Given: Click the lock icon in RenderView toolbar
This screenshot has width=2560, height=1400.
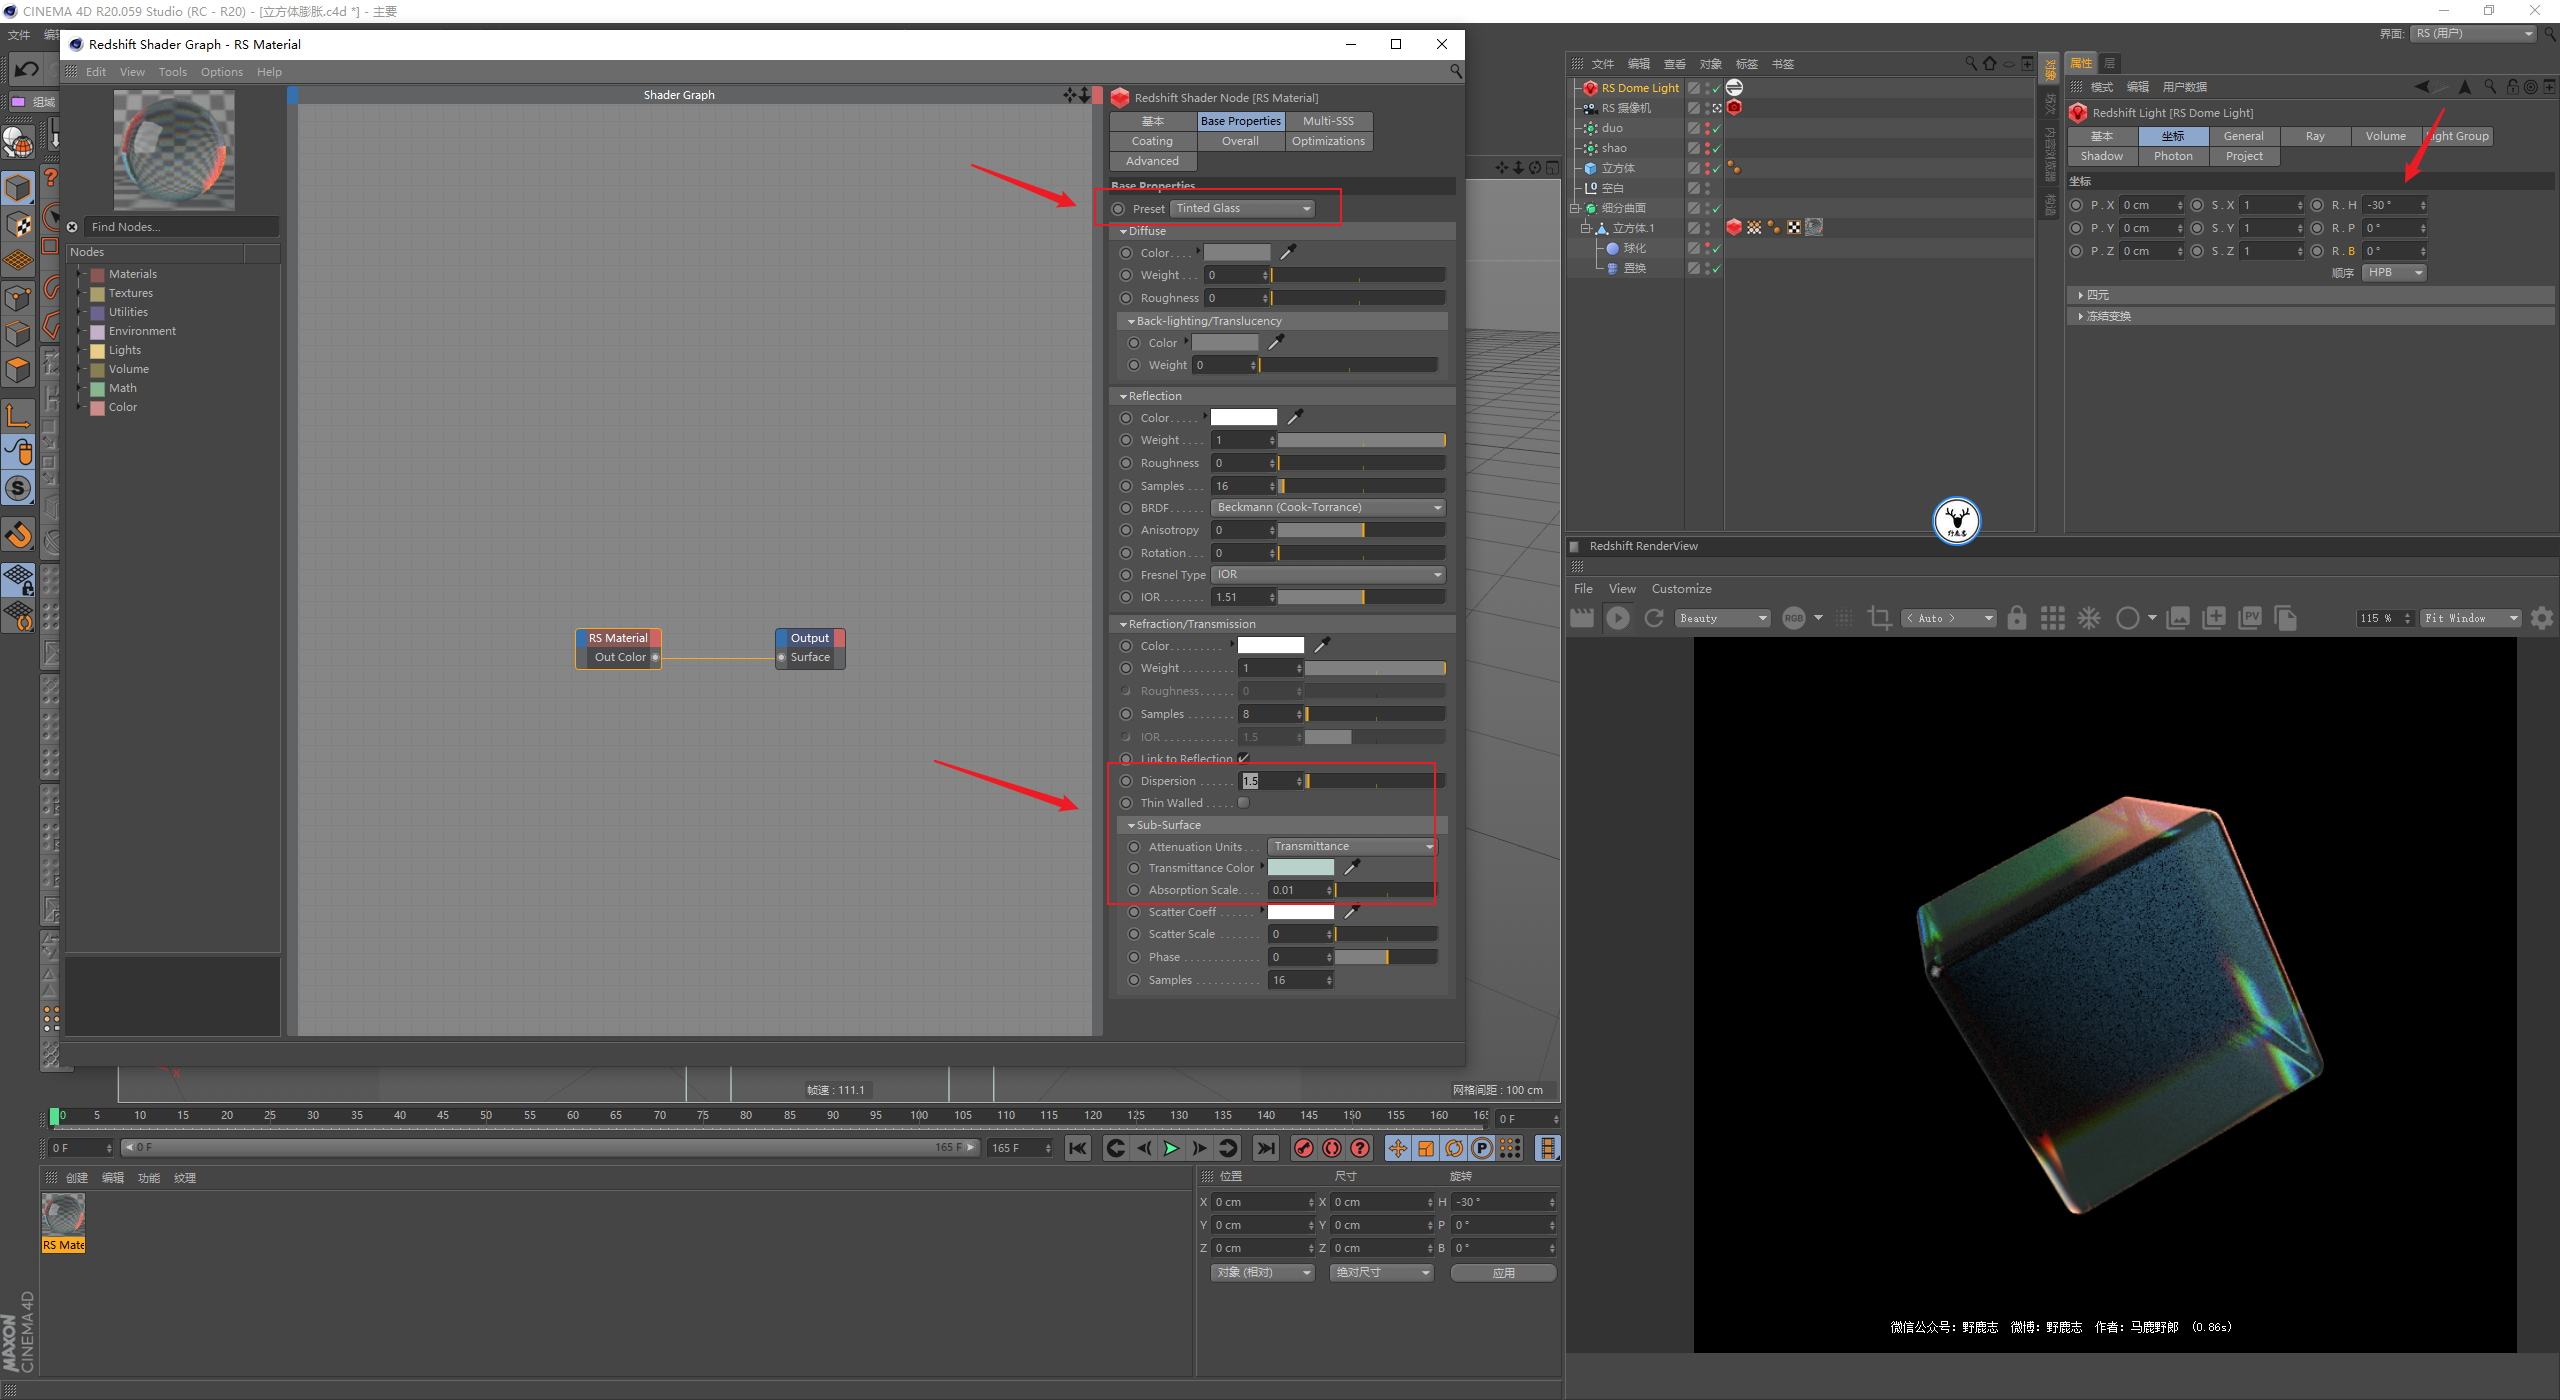Looking at the screenshot, I should (x=2017, y=618).
